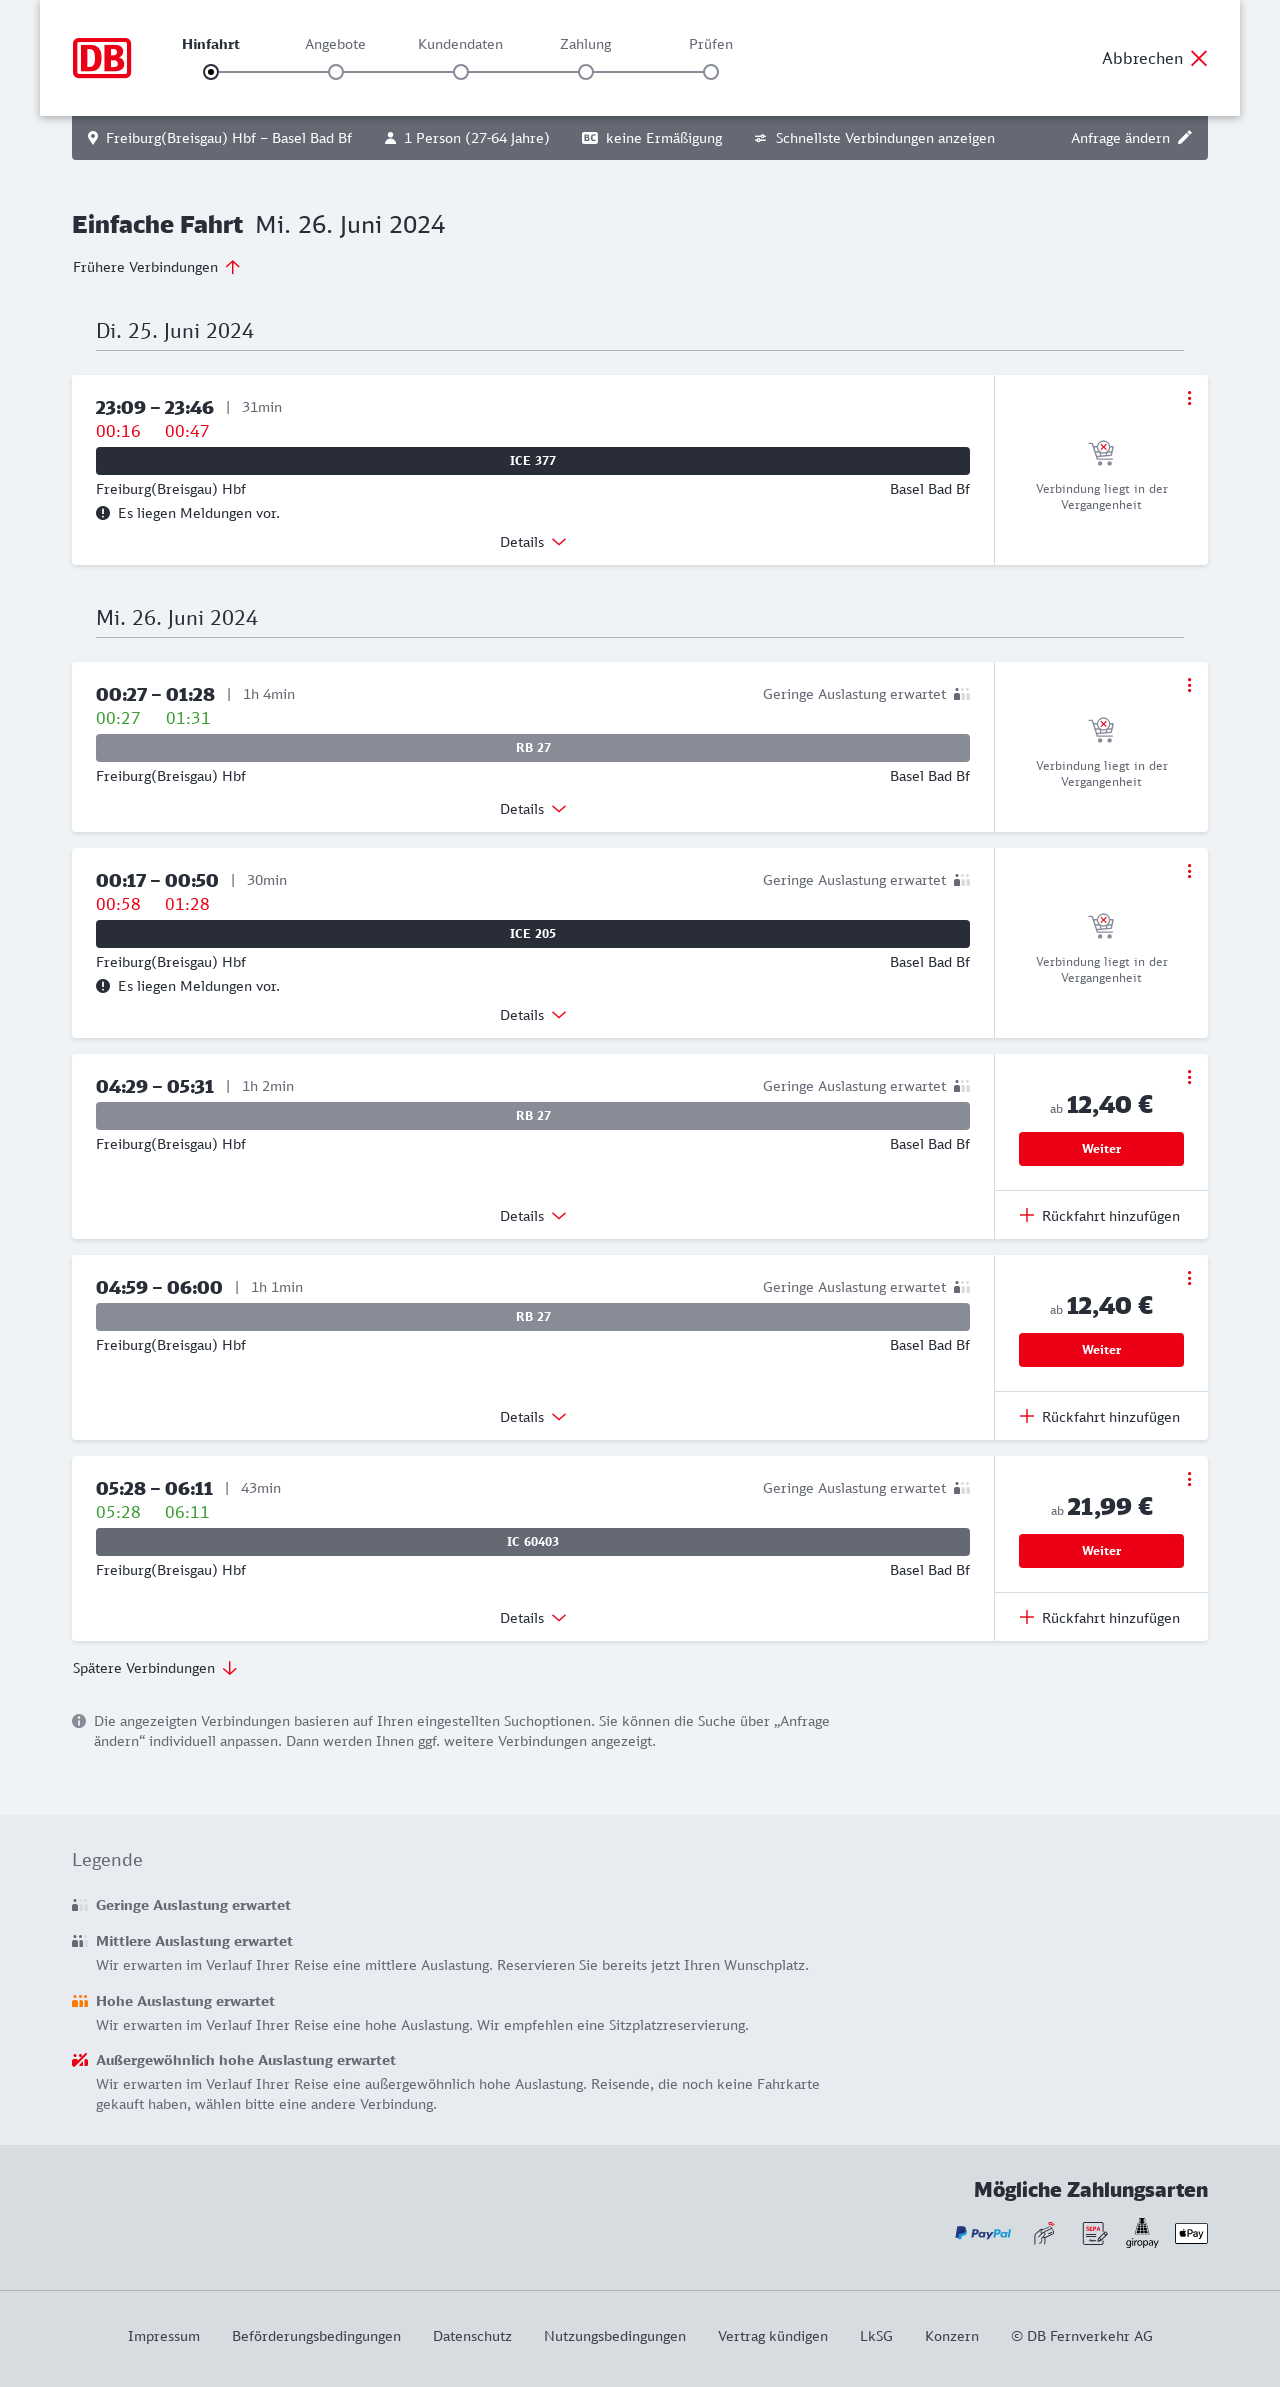The image size is (1280, 2387).
Task: Click the IC 60403 train bar
Action: point(533,1542)
